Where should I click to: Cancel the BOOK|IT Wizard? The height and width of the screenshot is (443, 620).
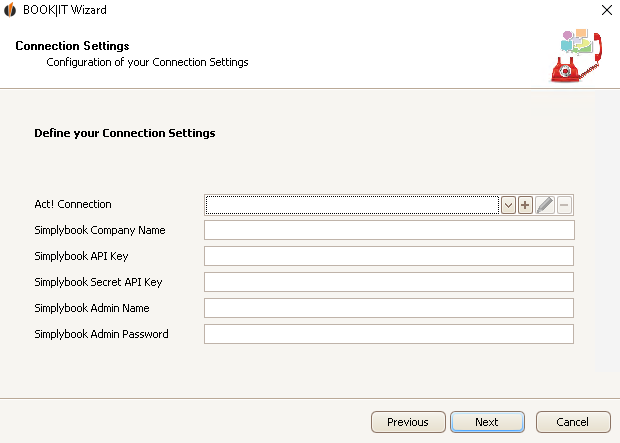(x=573, y=422)
